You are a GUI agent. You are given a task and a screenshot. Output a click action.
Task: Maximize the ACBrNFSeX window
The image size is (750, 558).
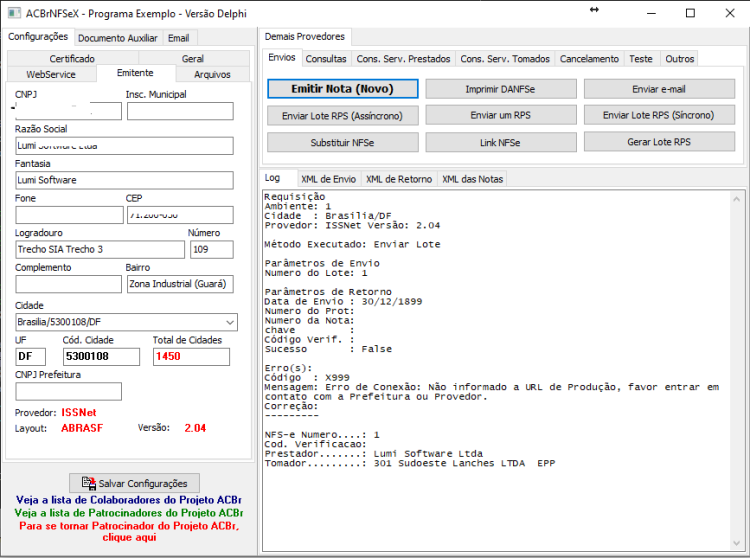click(x=690, y=13)
